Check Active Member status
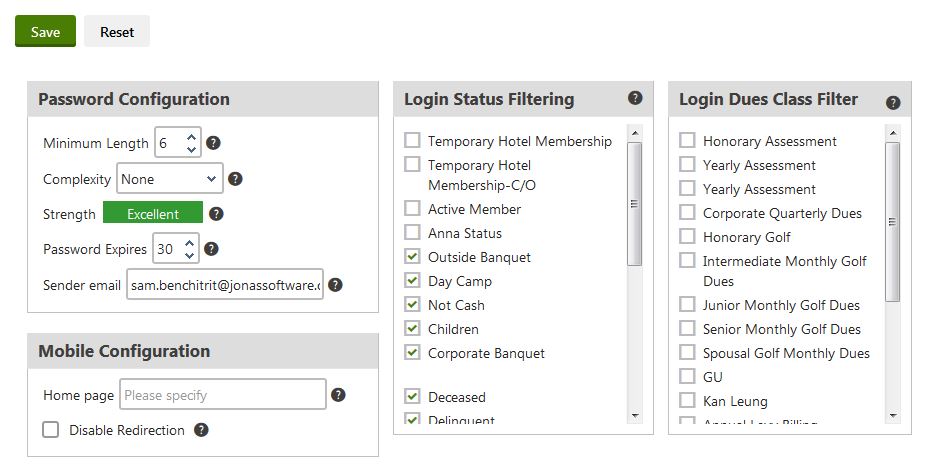Screen dimensions: 934x470 pos(412,209)
